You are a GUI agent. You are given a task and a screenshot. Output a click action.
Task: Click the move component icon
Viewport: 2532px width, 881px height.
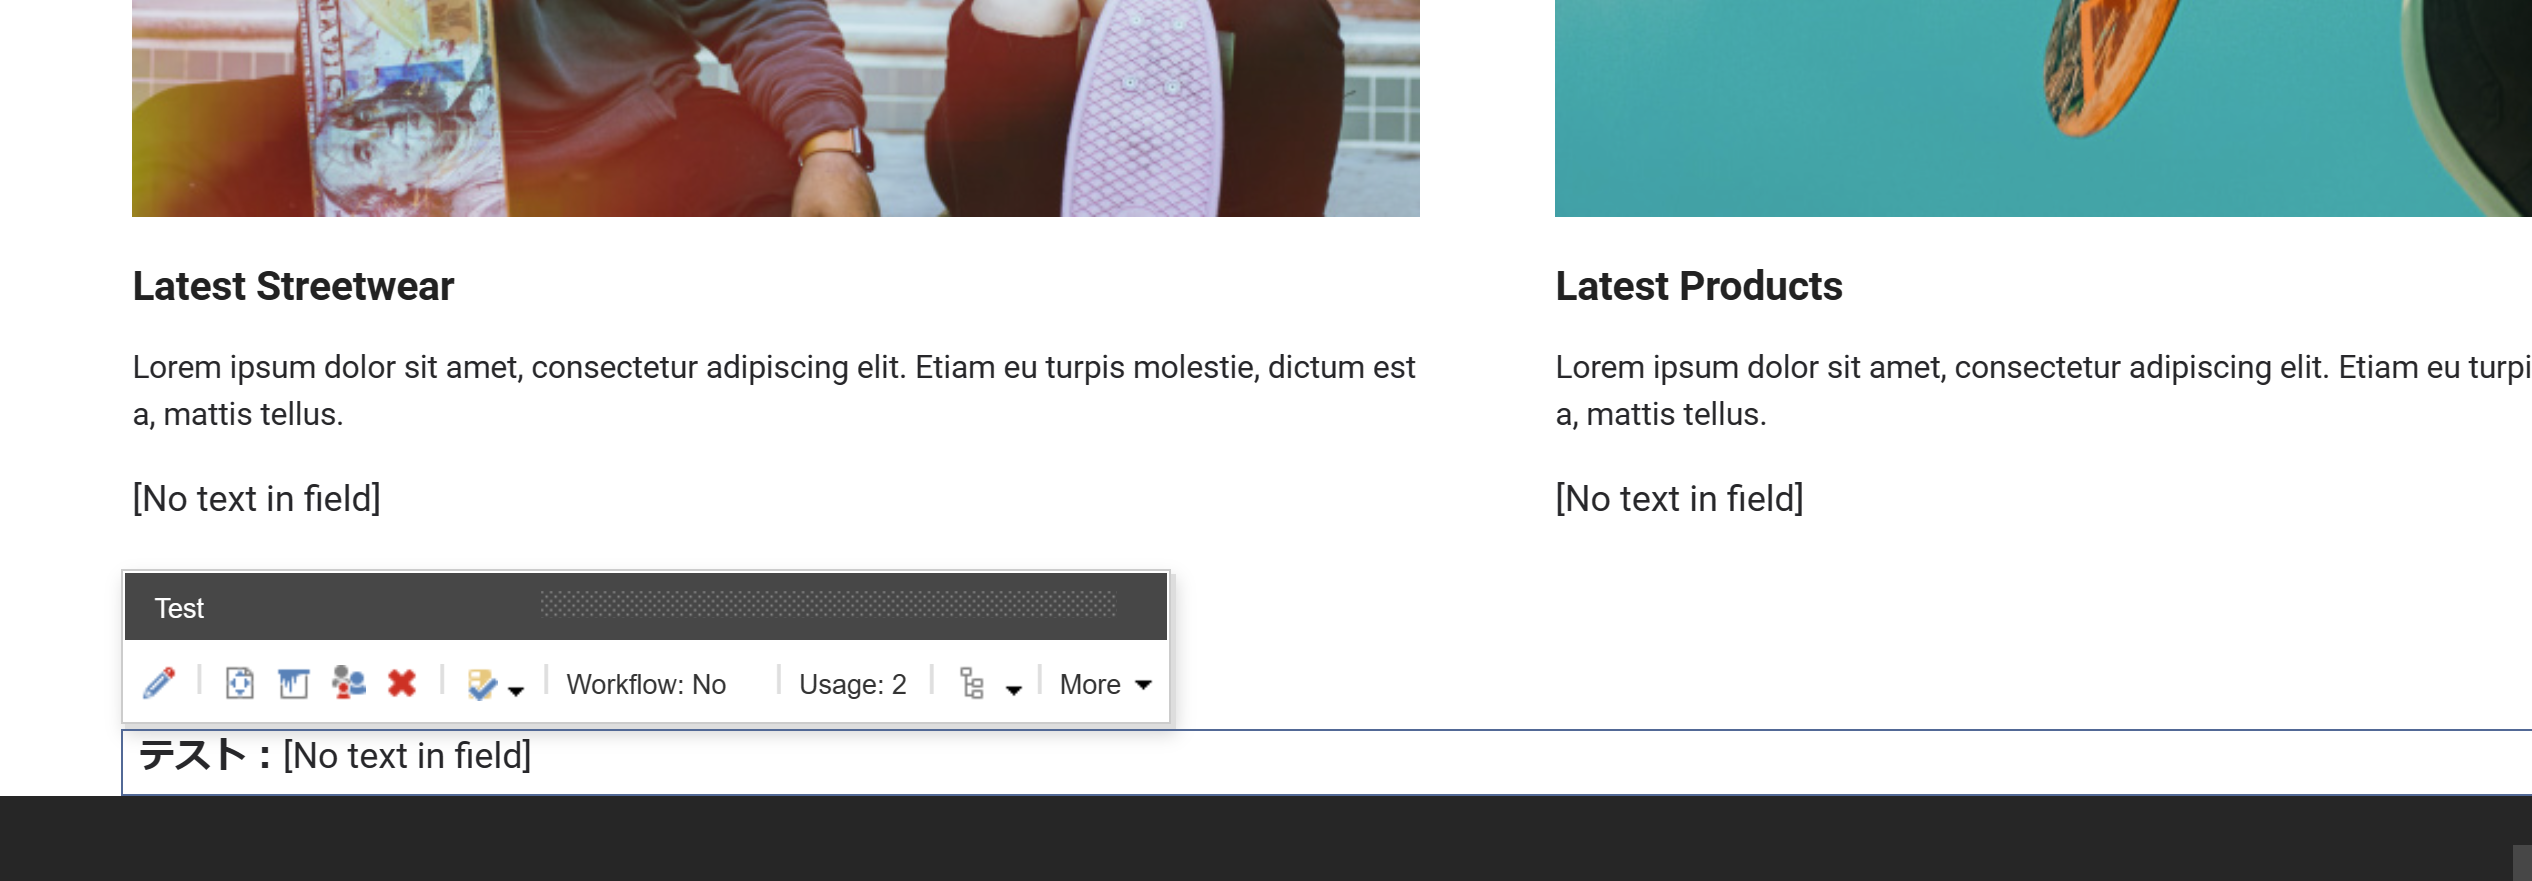(x=240, y=683)
